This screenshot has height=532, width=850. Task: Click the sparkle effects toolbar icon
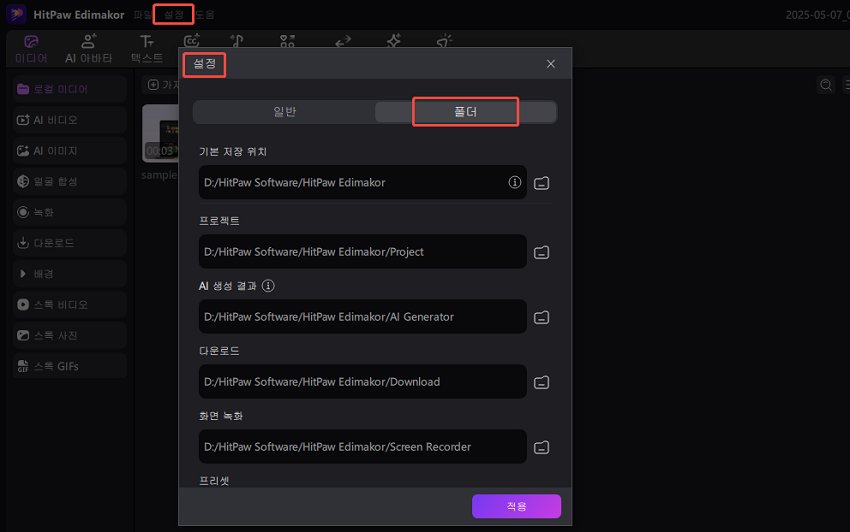click(394, 41)
